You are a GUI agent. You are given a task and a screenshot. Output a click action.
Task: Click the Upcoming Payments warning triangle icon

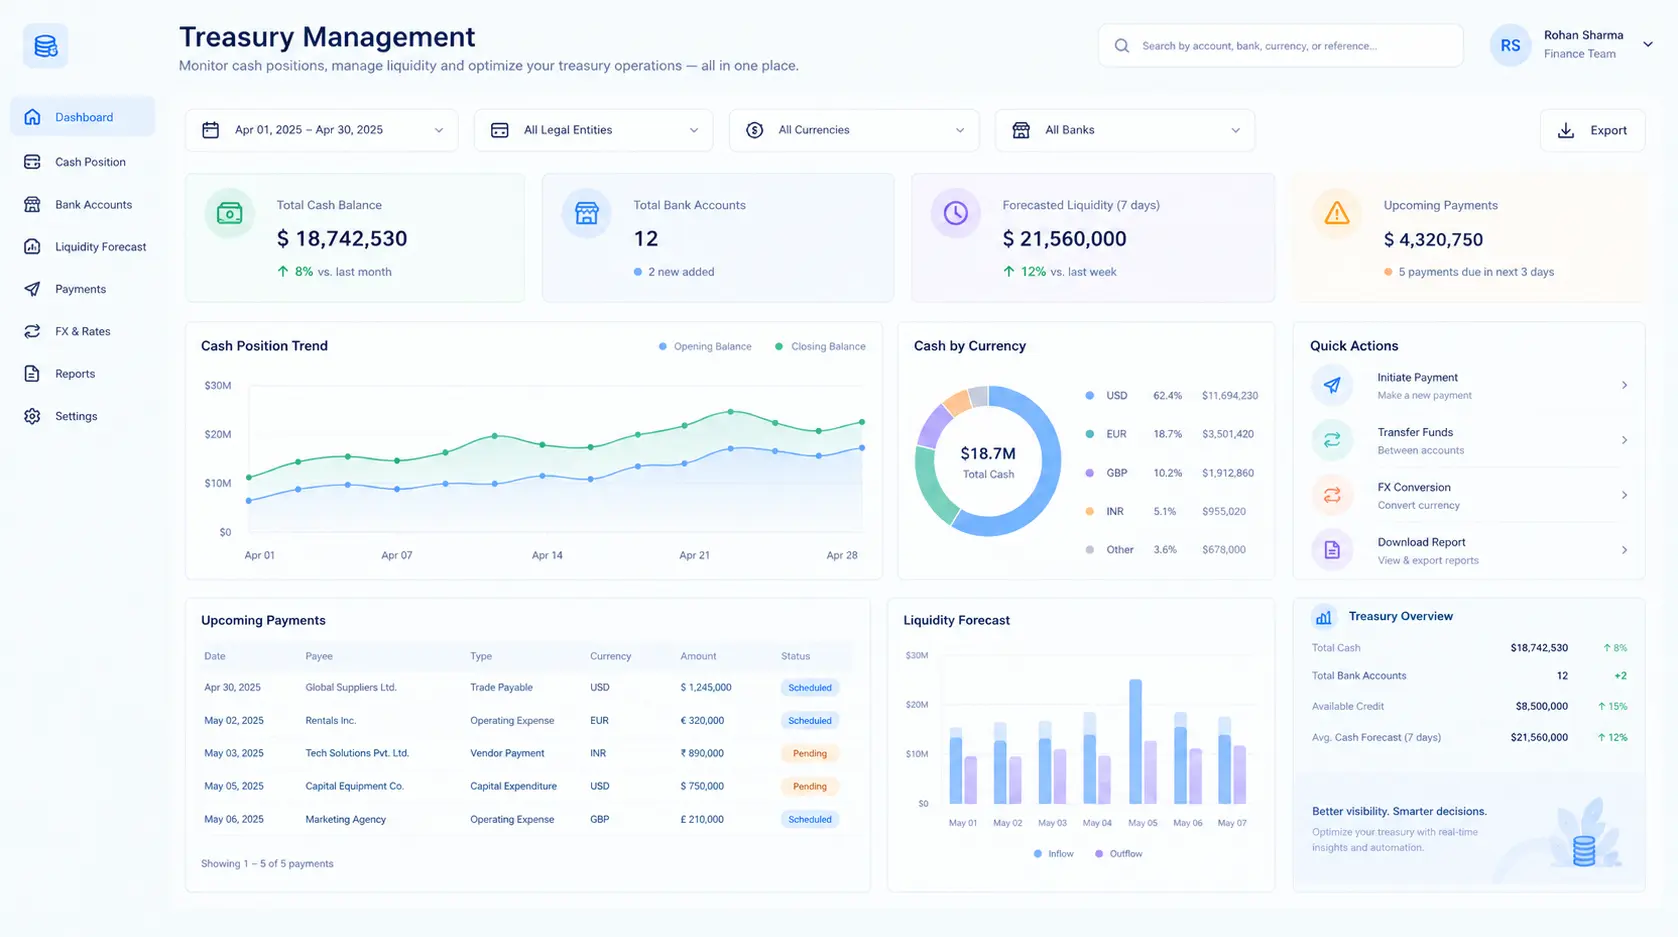1337,213
